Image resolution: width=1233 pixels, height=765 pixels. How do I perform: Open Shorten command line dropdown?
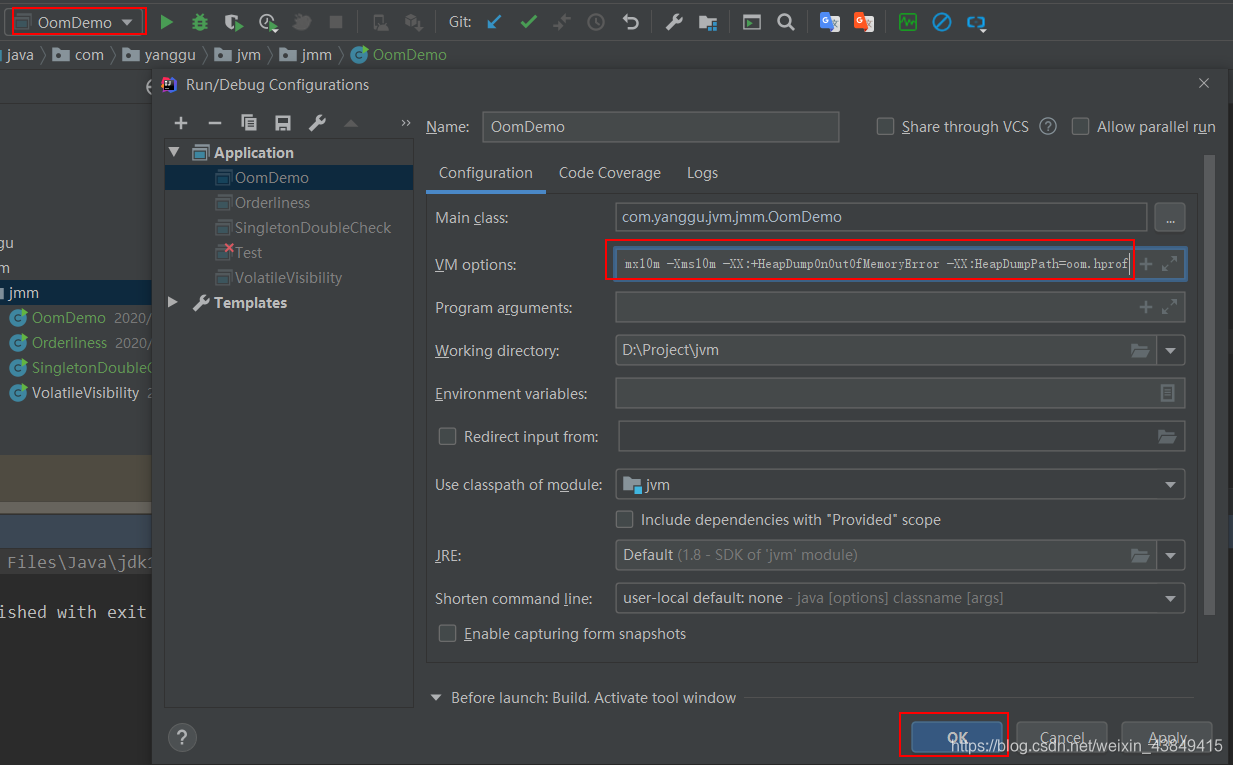1171,598
